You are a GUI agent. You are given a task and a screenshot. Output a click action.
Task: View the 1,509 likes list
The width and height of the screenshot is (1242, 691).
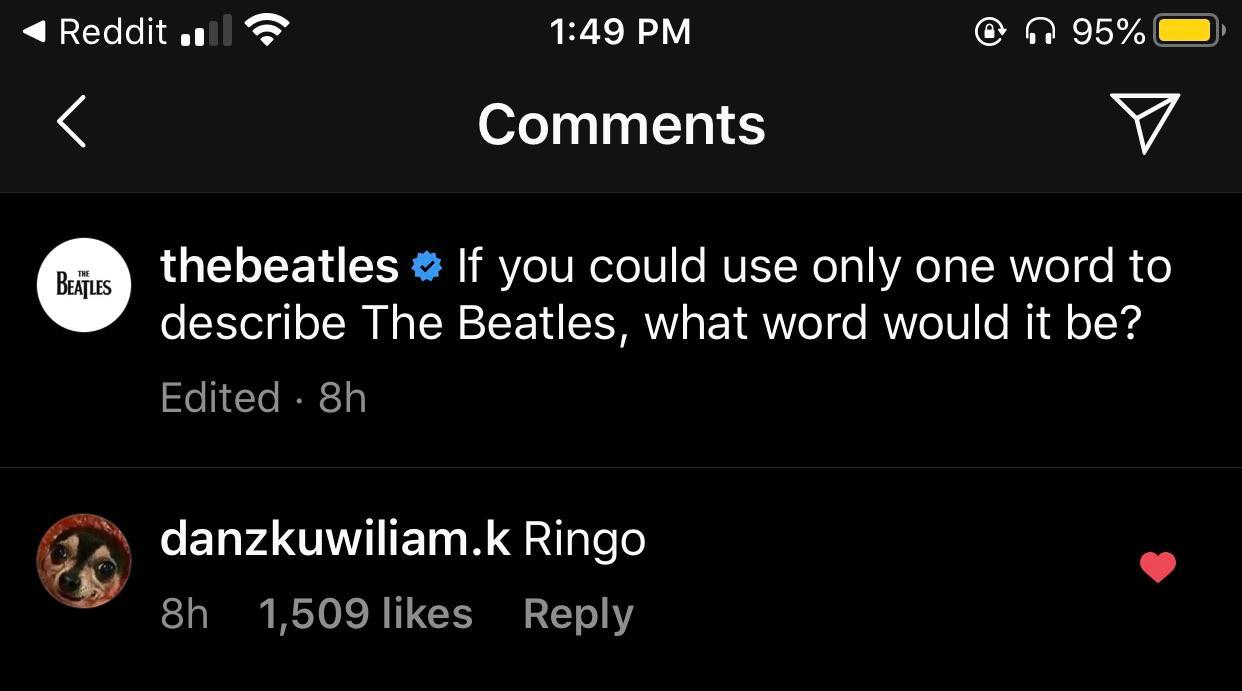click(365, 614)
